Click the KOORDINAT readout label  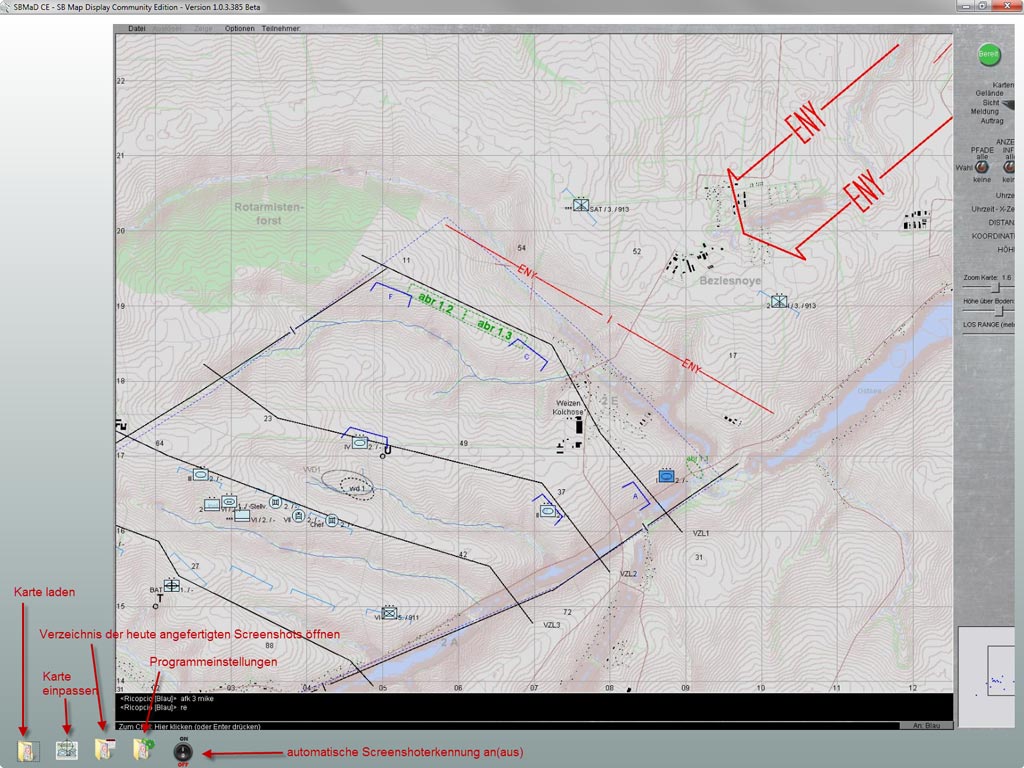(993, 236)
